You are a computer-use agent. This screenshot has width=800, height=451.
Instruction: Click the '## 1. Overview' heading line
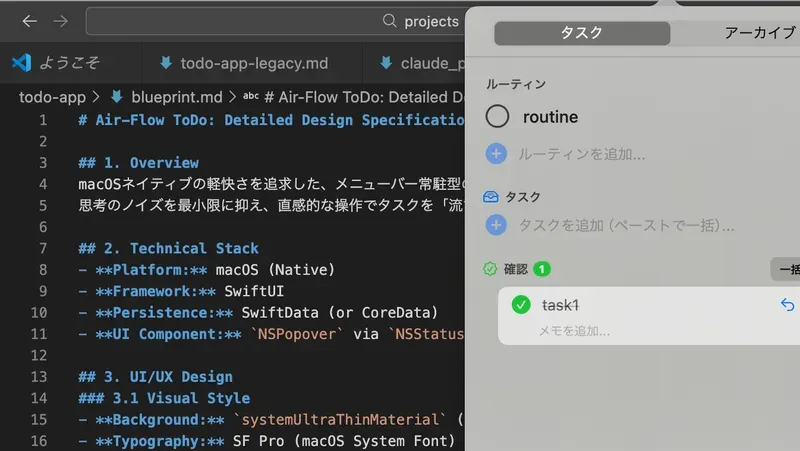click(x=139, y=163)
